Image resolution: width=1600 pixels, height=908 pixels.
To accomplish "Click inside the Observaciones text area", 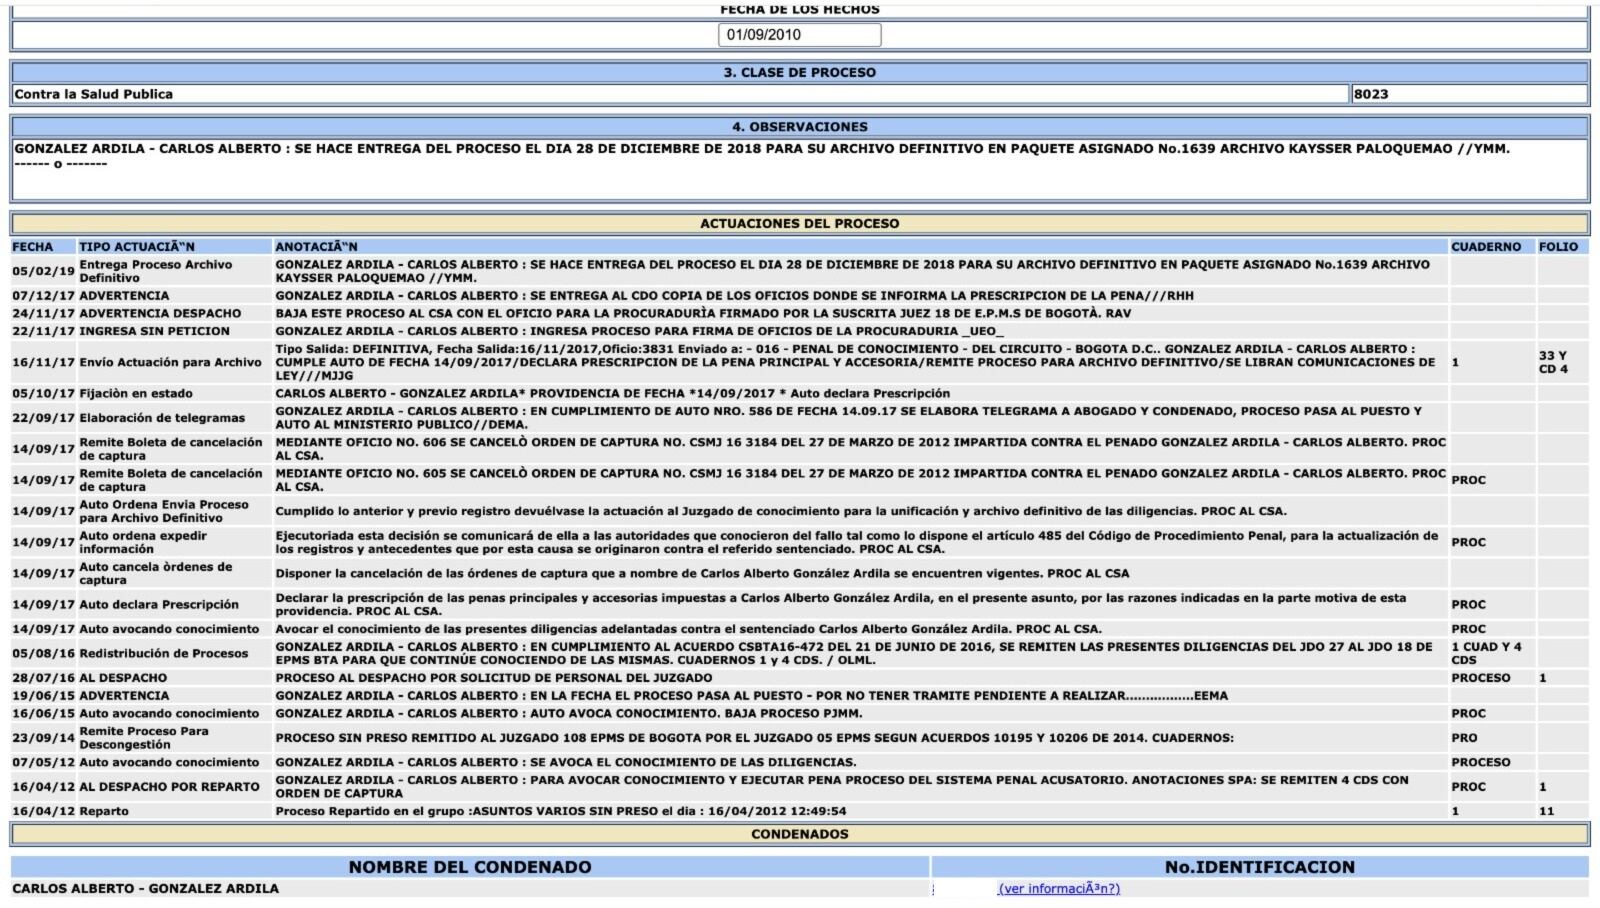I will click(x=799, y=169).
